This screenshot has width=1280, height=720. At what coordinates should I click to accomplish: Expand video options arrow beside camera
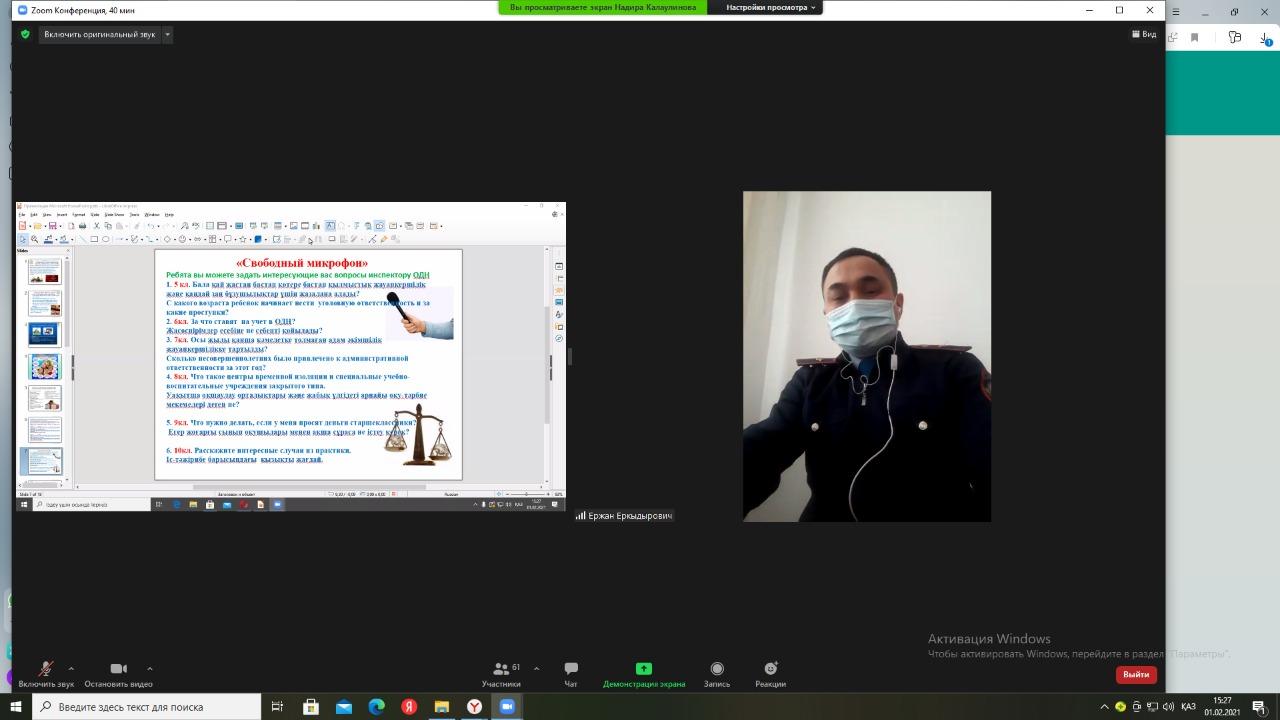pyautogui.click(x=150, y=668)
